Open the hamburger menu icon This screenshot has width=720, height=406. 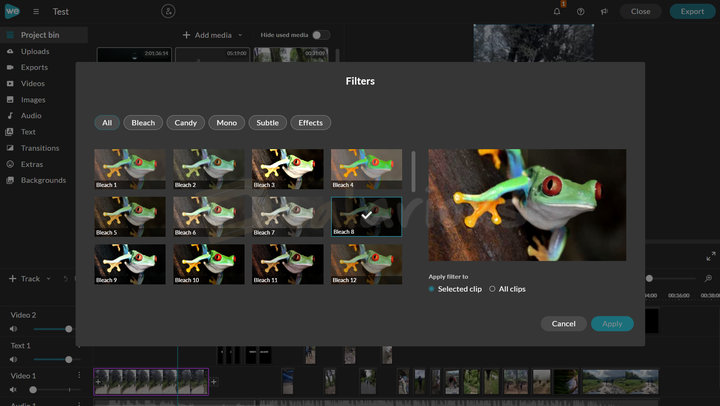(36, 11)
